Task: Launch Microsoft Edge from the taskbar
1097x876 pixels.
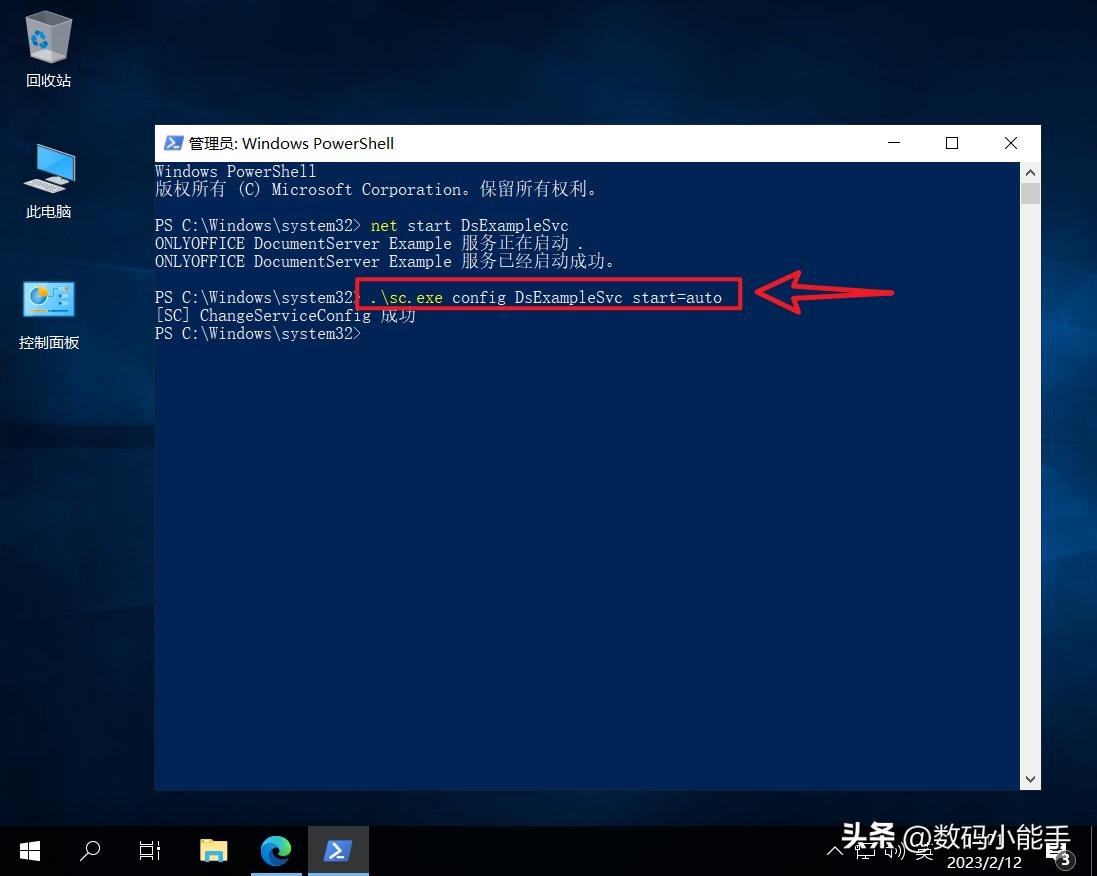Action: 276,851
